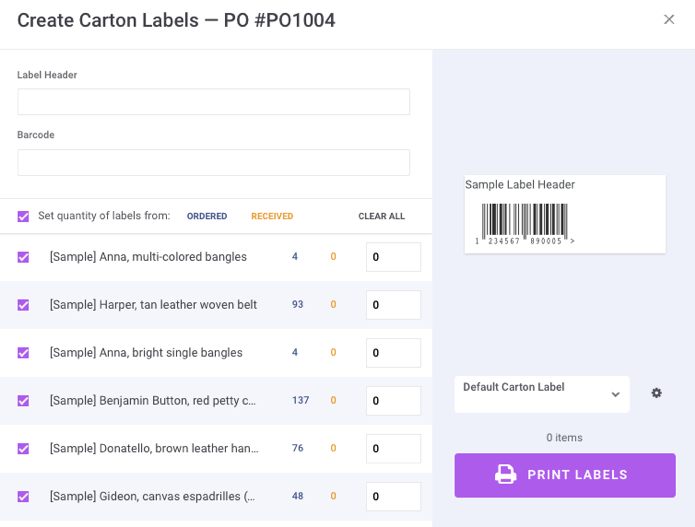Open label template settings gear

click(x=656, y=393)
